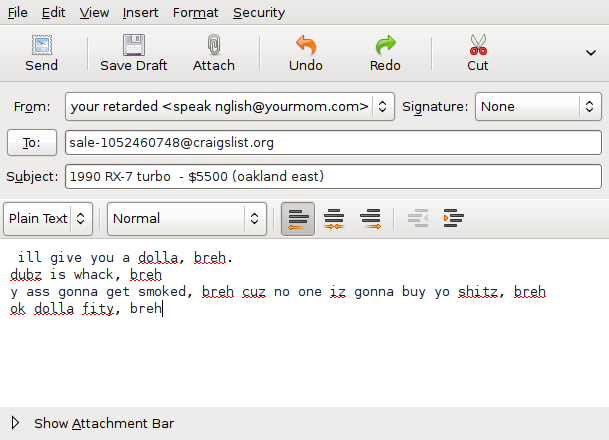Decrease indent of paragraph

[418, 218]
